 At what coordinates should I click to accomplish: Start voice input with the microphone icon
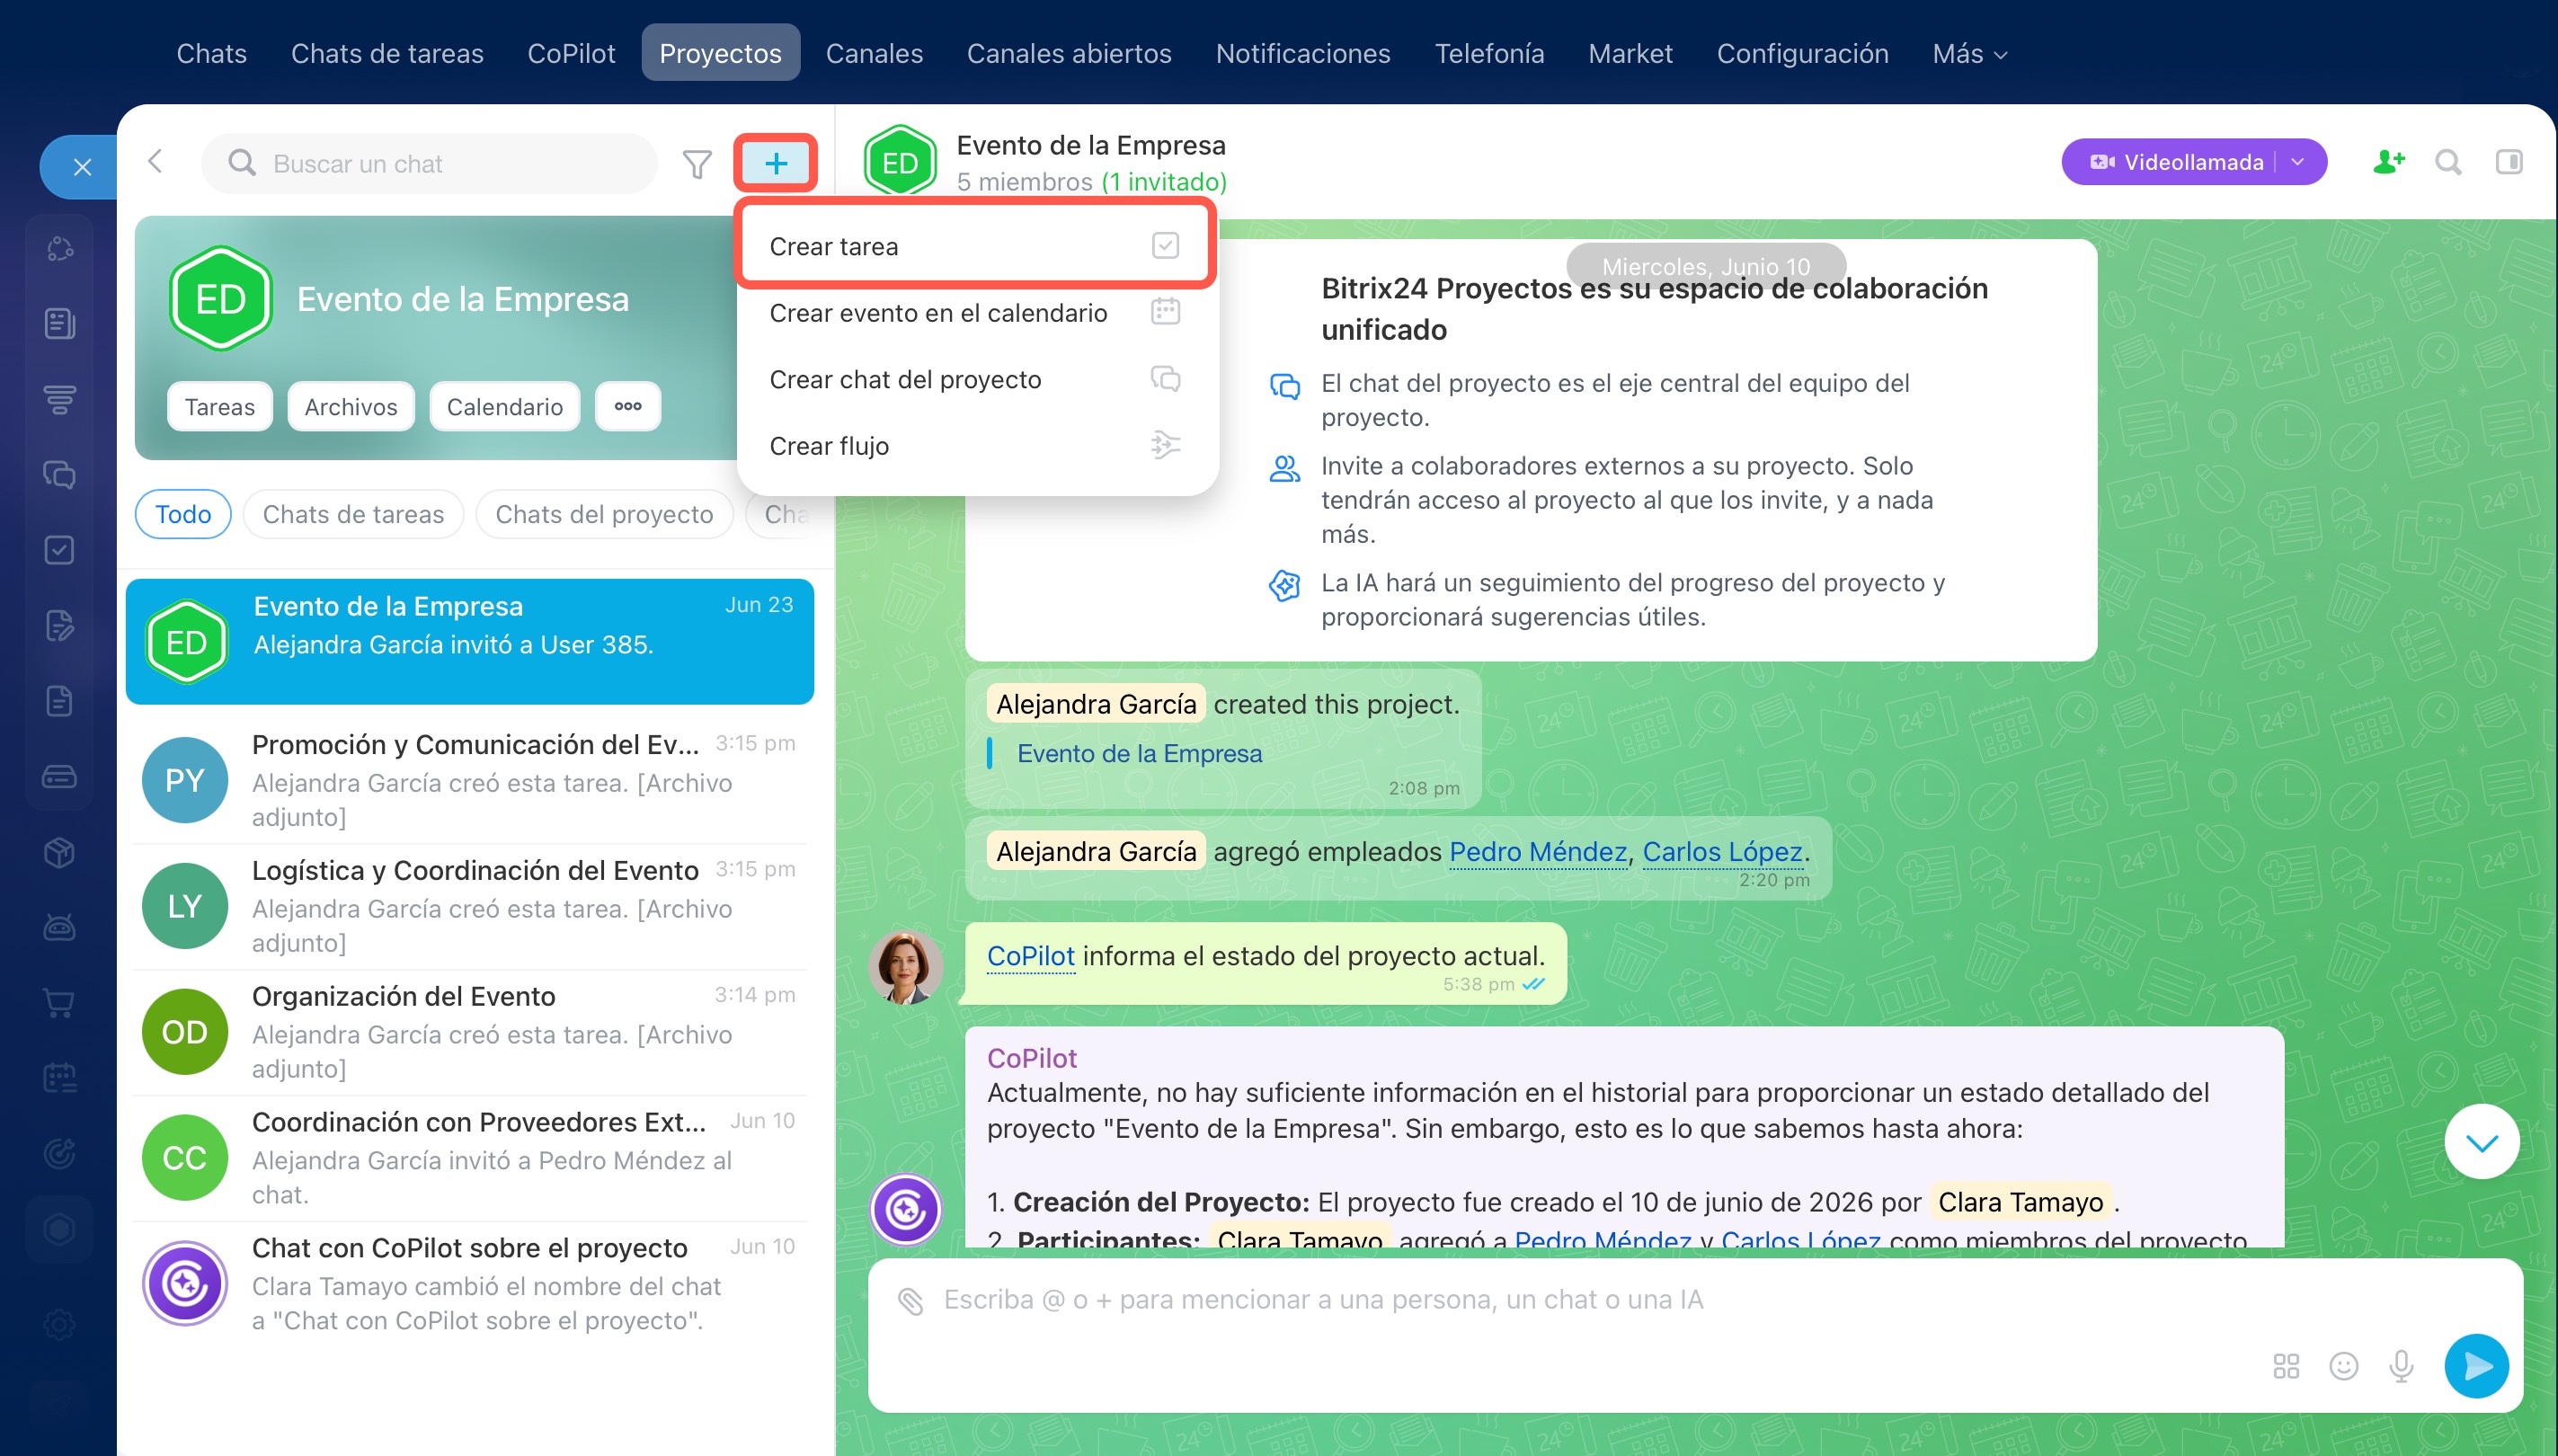click(x=2401, y=1366)
